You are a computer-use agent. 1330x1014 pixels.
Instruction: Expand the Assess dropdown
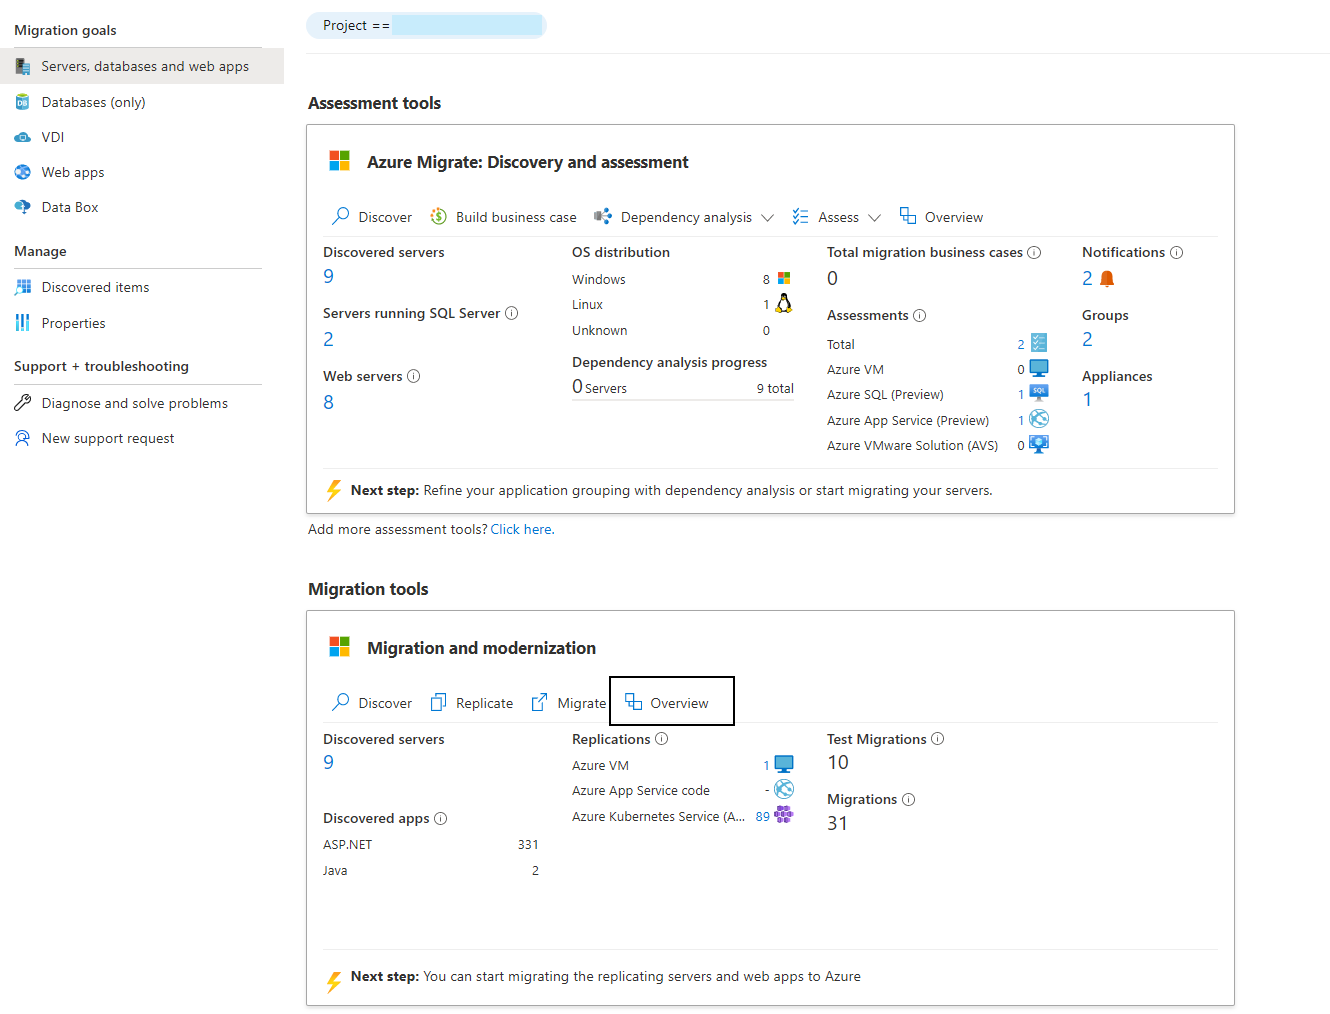click(x=836, y=217)
